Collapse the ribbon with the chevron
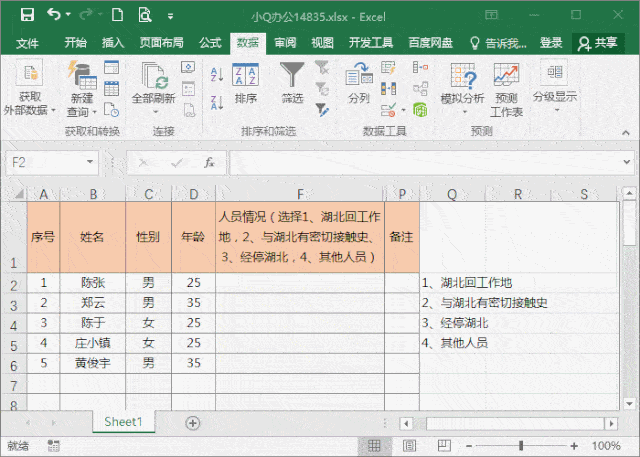The height and width of the screenshot is (457, 640). pos(625,132)
